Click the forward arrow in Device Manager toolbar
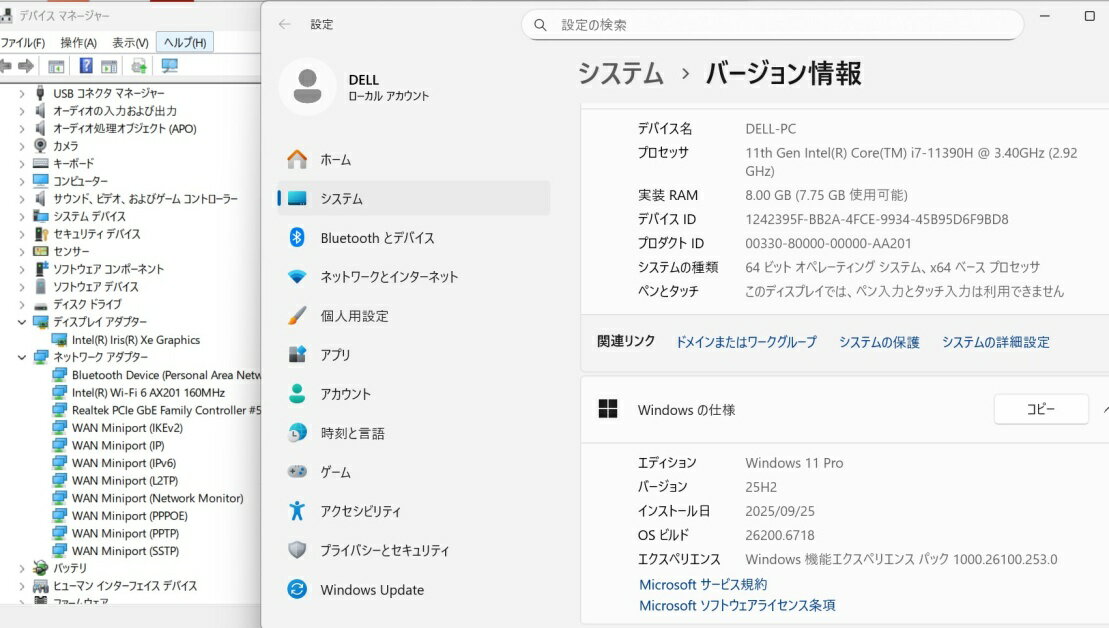 tap(26, 66)
